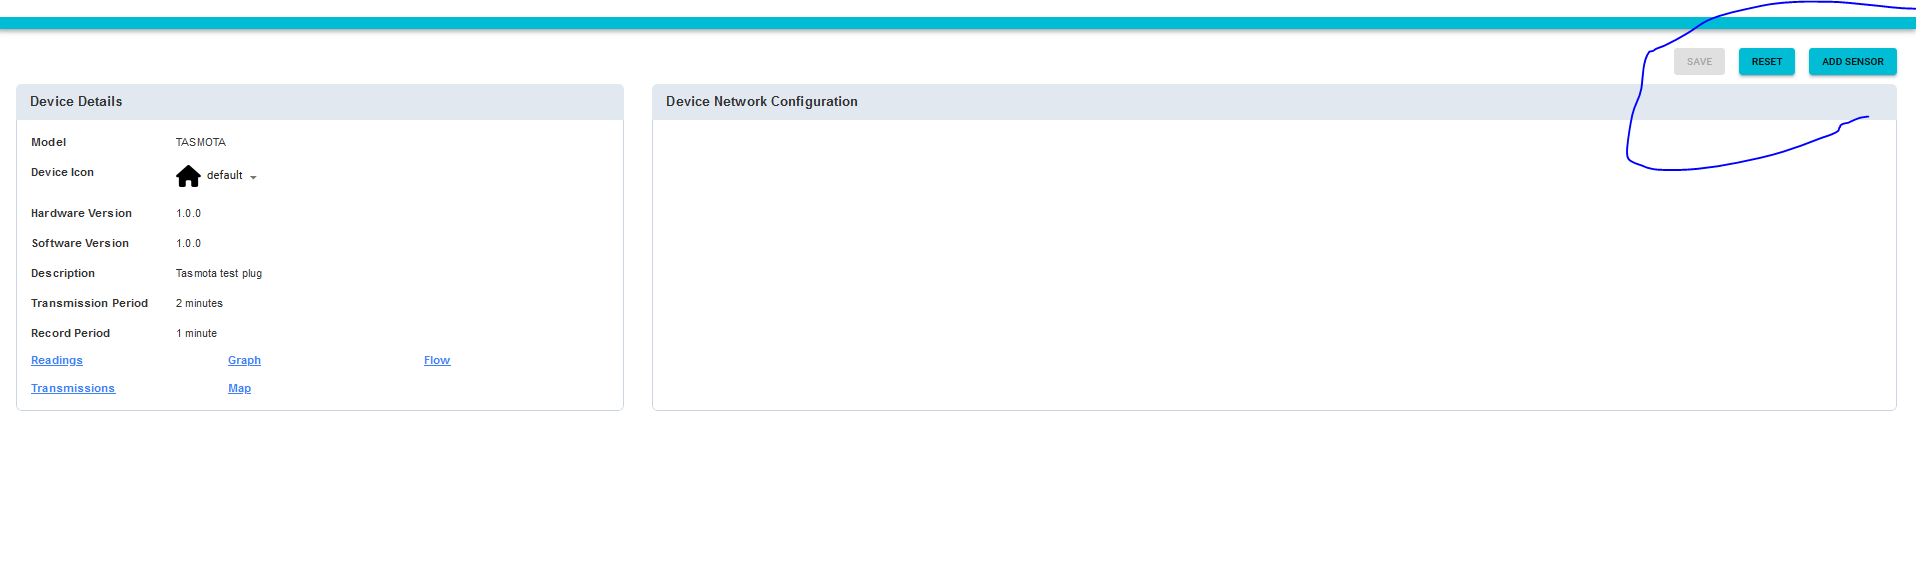Click the "1 minute" record period value
Viewport: 1916px width, 564px height.
196,334
